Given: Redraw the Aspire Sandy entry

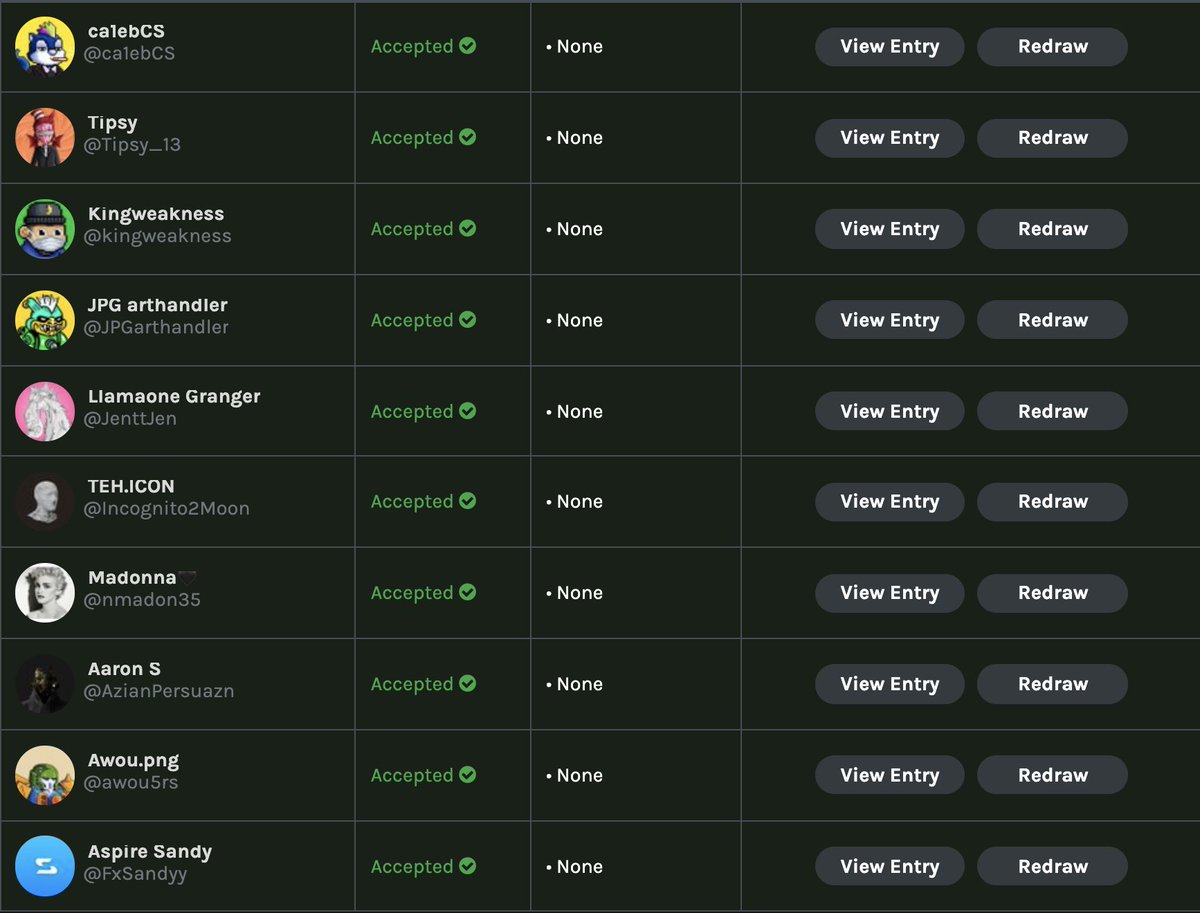Looking at the screenshot, I should coord(1052,866).
